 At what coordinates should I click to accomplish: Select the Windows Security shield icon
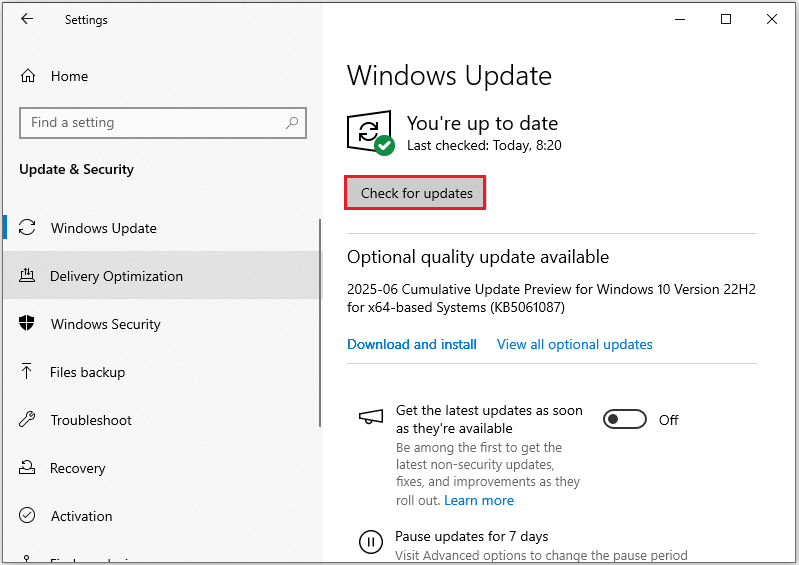pos(26,323)
